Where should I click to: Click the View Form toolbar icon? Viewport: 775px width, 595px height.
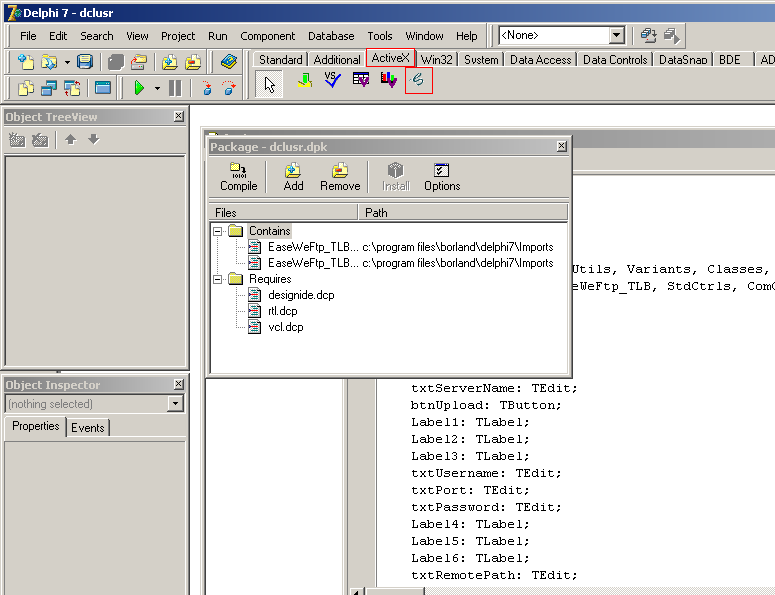48,88
